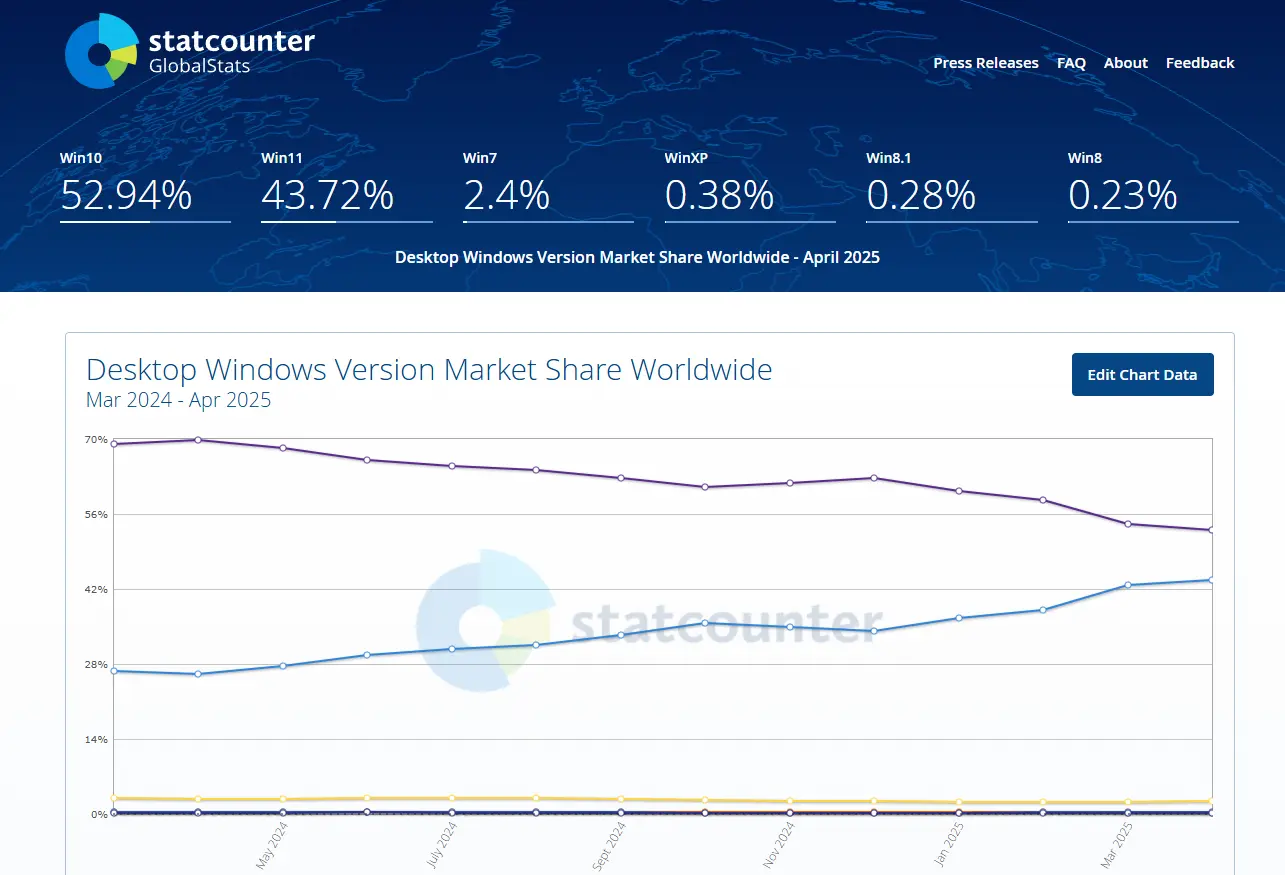Click purple Win10 line point above Mar 2025
This screenshot has width=1285, height=875.
coord(1128,524)
